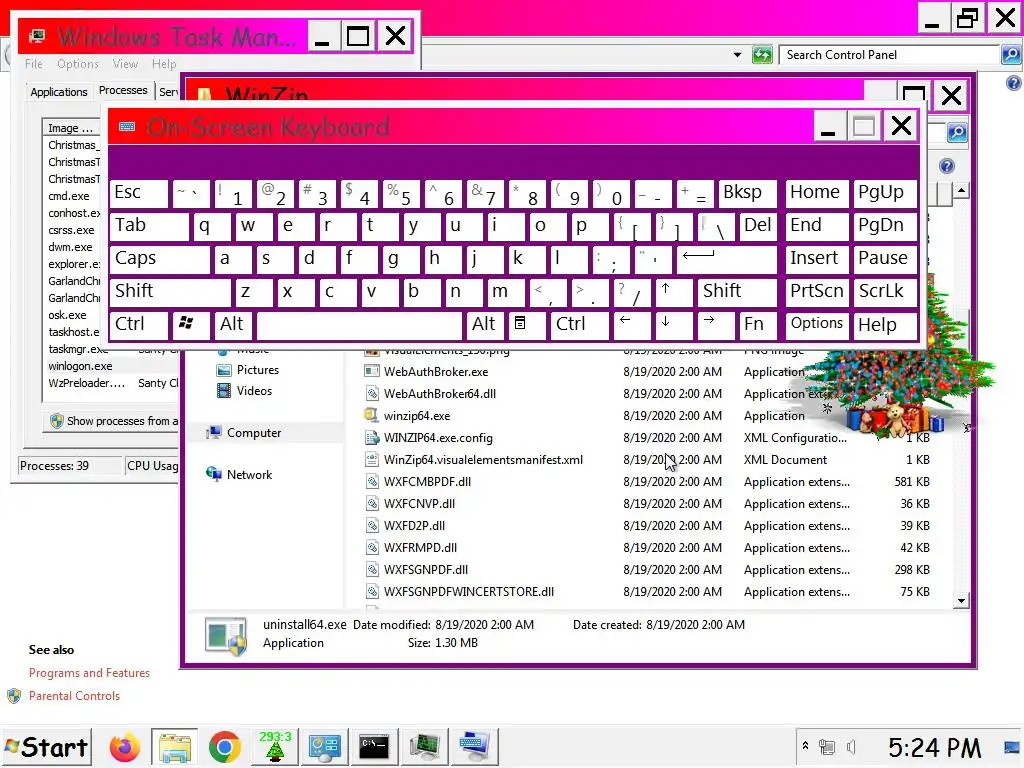Open the Help menu in Task Manager
Image resolution: width=1024 pixels, height=768 pixels.
[x=164, y=64]
